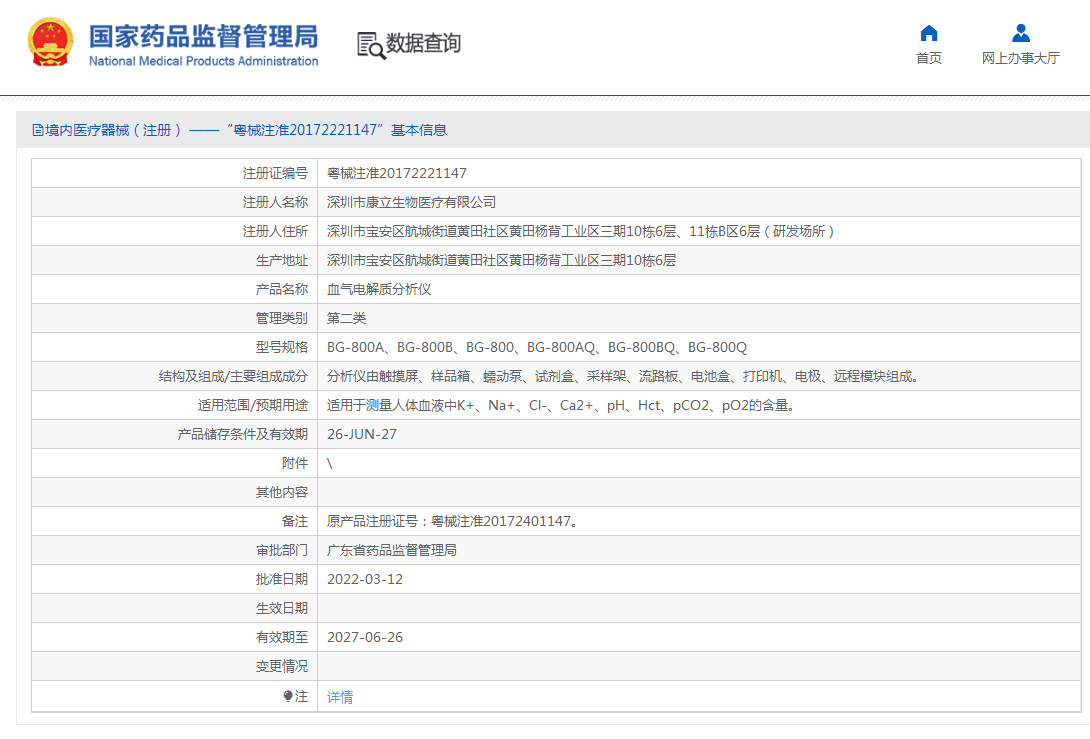The width and height of the screenshot is (1090, 739).
Task: Click the 生效日期 label
Action: pyautogui.click(x=282, y=609)
